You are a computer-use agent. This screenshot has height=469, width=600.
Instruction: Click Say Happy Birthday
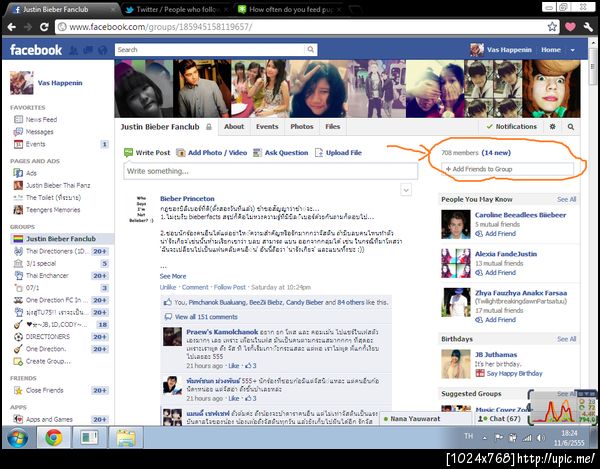click(x=514, y=373)
